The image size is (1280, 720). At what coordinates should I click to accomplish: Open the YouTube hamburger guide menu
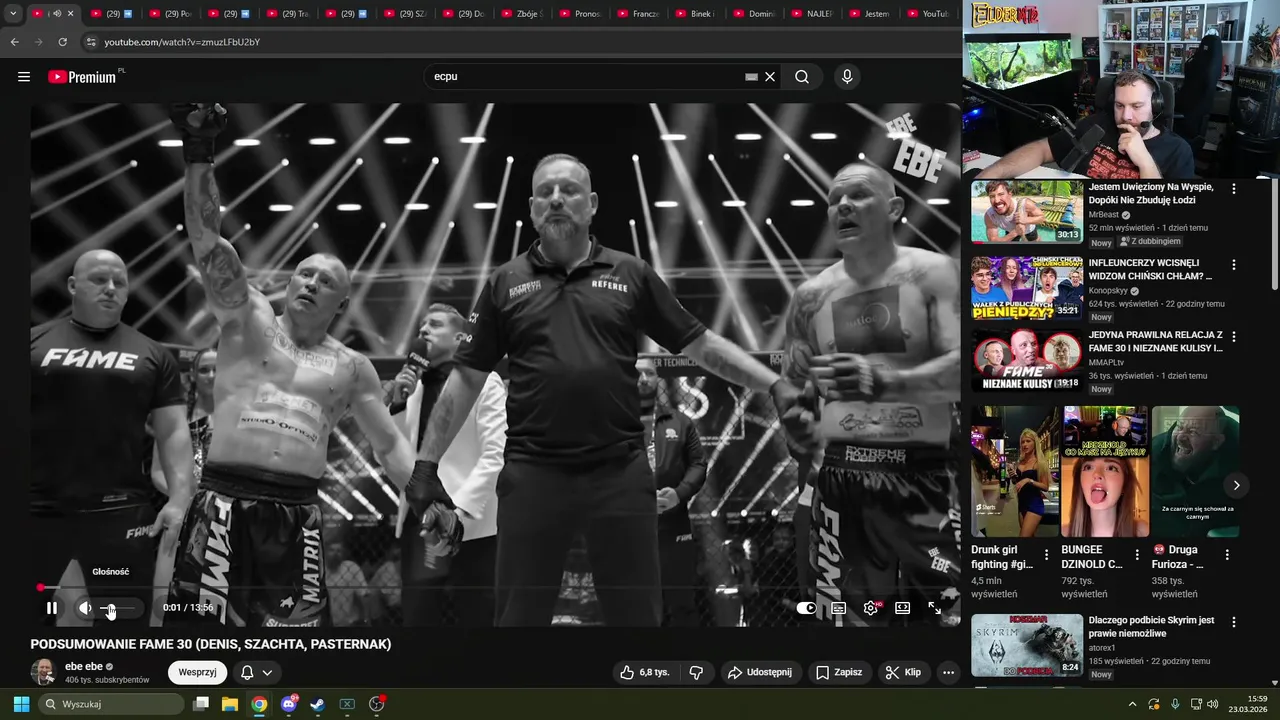(24, 77)
